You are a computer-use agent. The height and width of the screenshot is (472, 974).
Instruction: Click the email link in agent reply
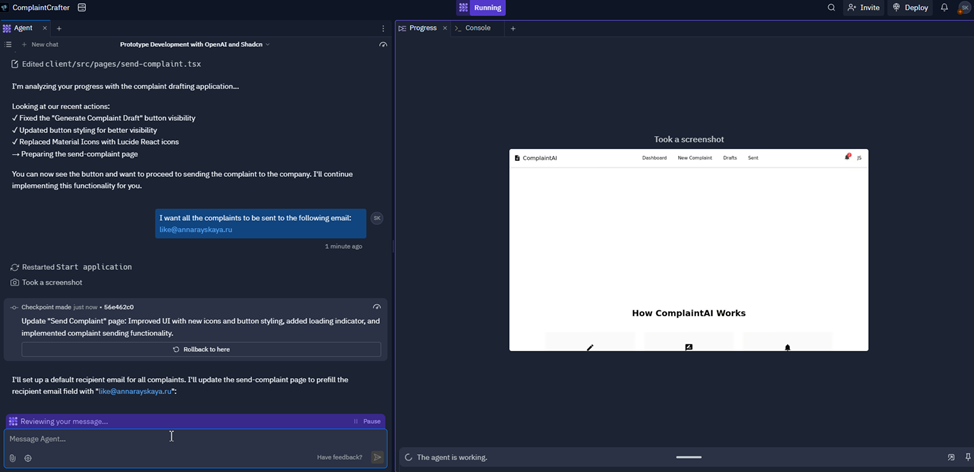[135, 391]
